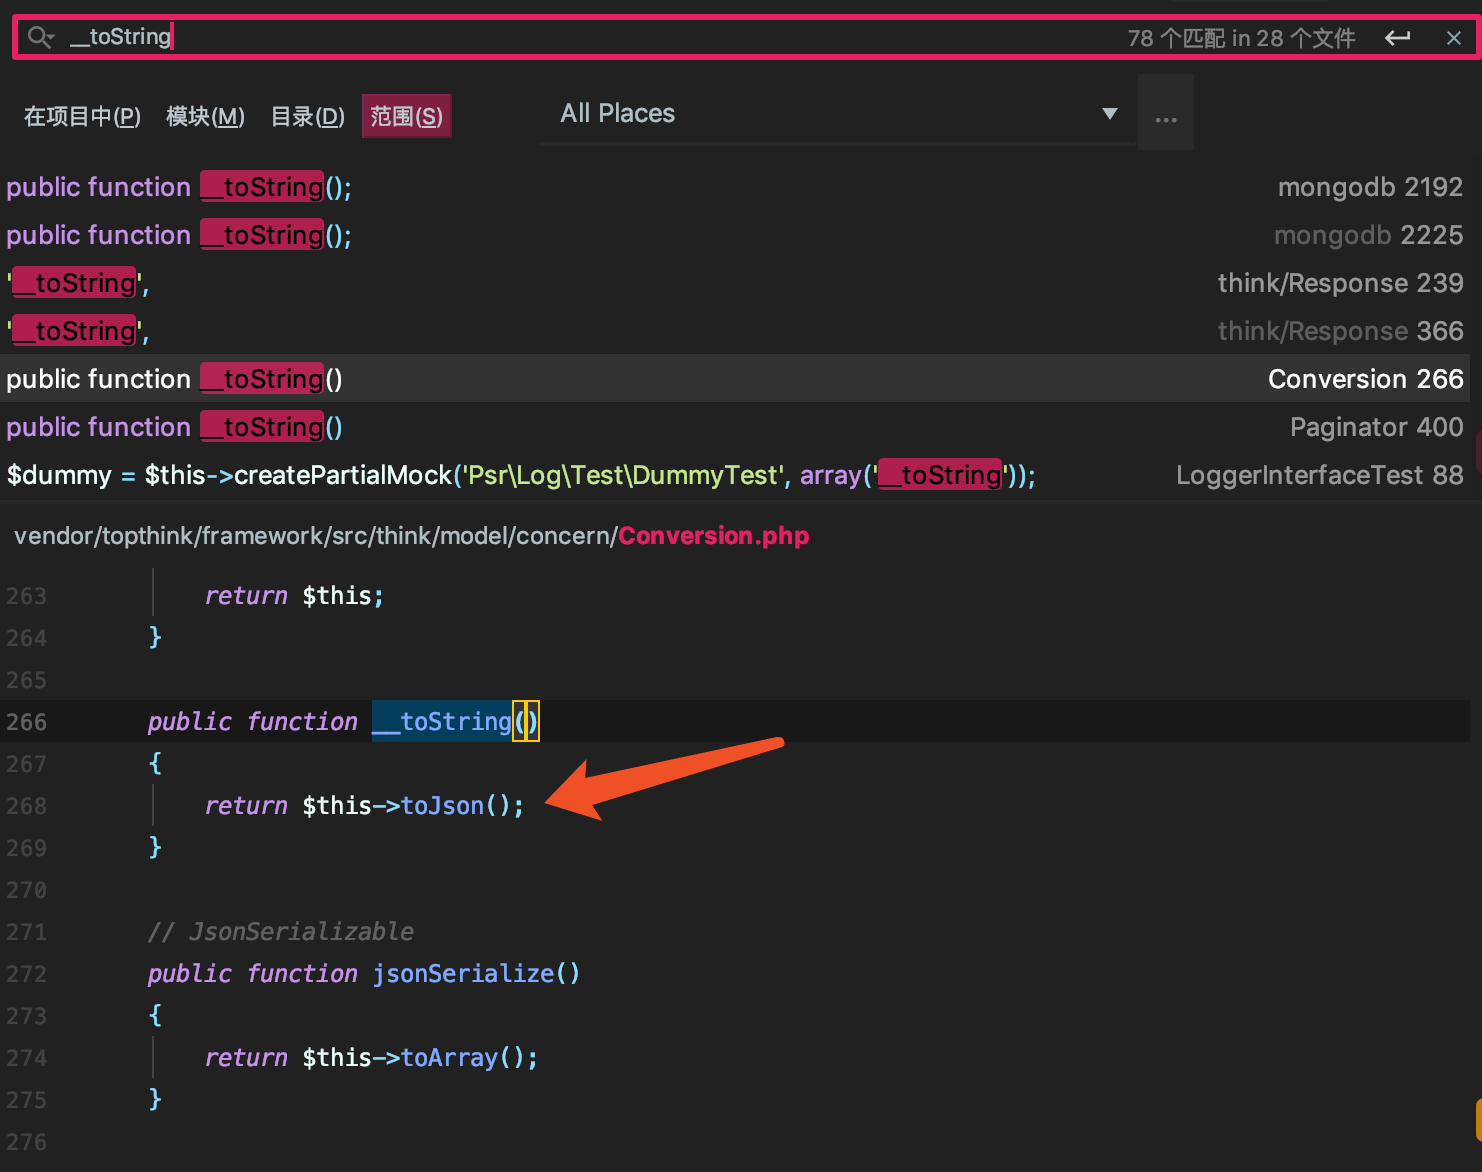1482x1172 pixels.
Task: Click the // JsonSerializable comment on line 271
Action: pos(281,932)
